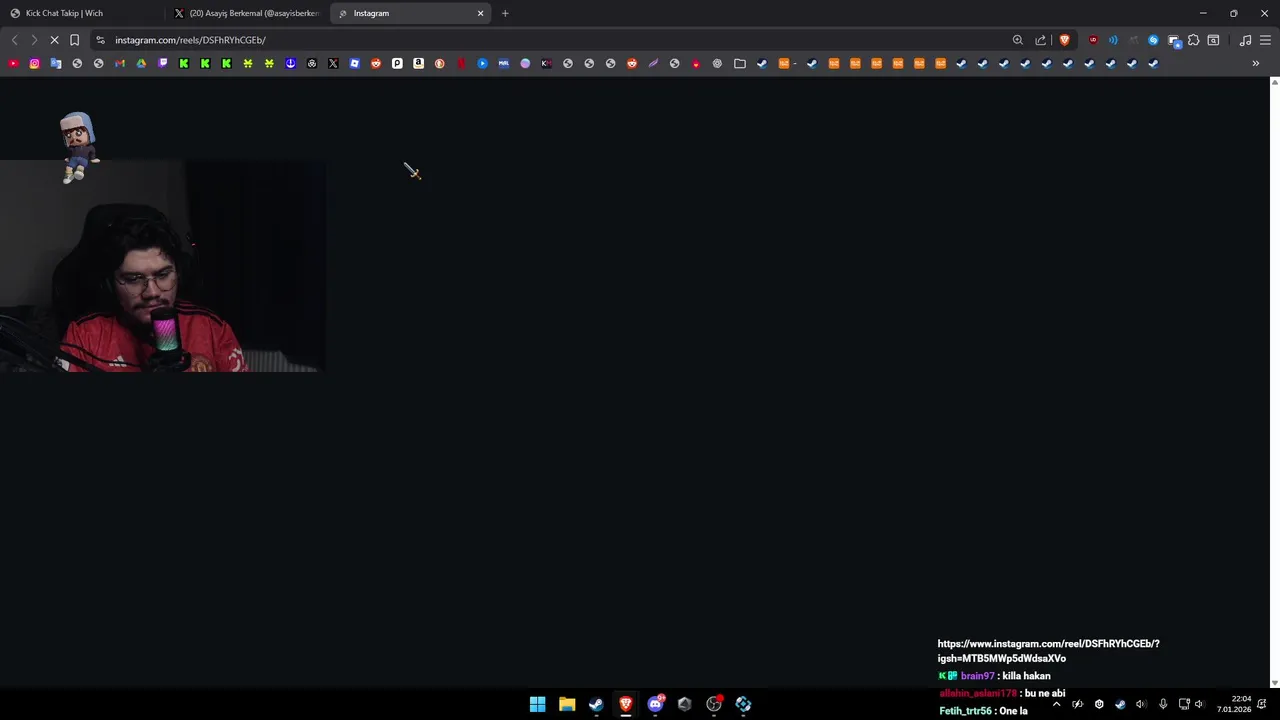Open the Windows Start menu

pyautogui.click(x=537, y=704)
